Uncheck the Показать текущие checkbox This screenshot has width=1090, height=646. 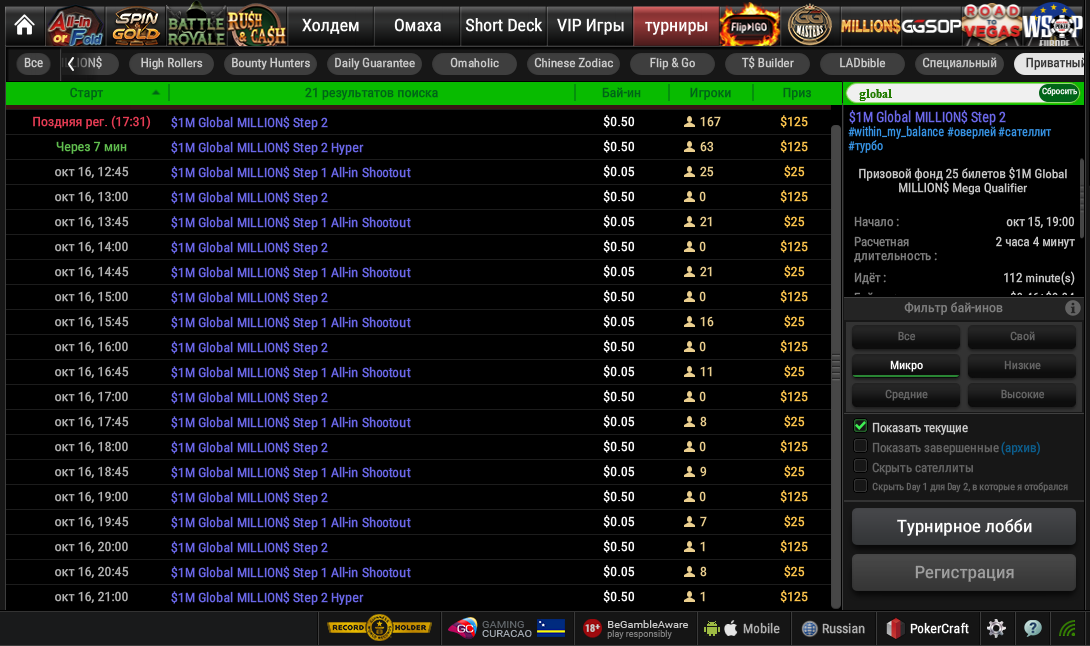(x=860, y=427)
